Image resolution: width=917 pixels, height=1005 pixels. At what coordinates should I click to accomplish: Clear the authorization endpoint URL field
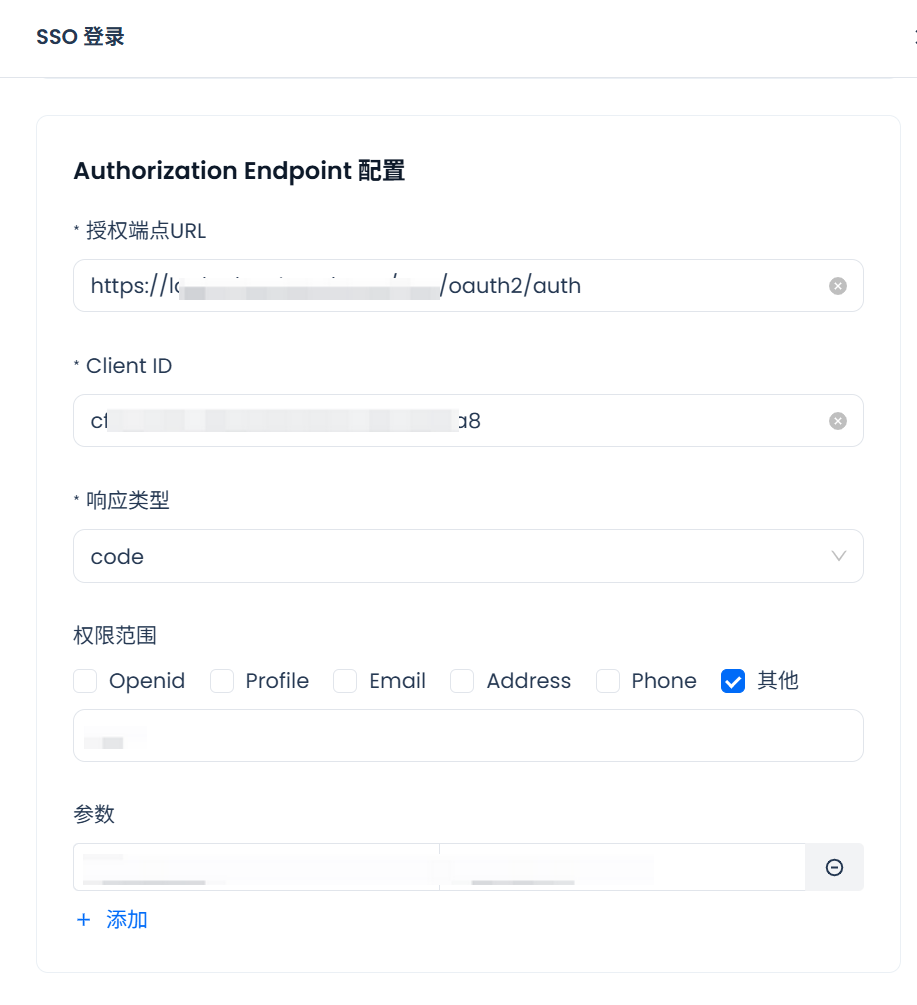click(838, 286)
